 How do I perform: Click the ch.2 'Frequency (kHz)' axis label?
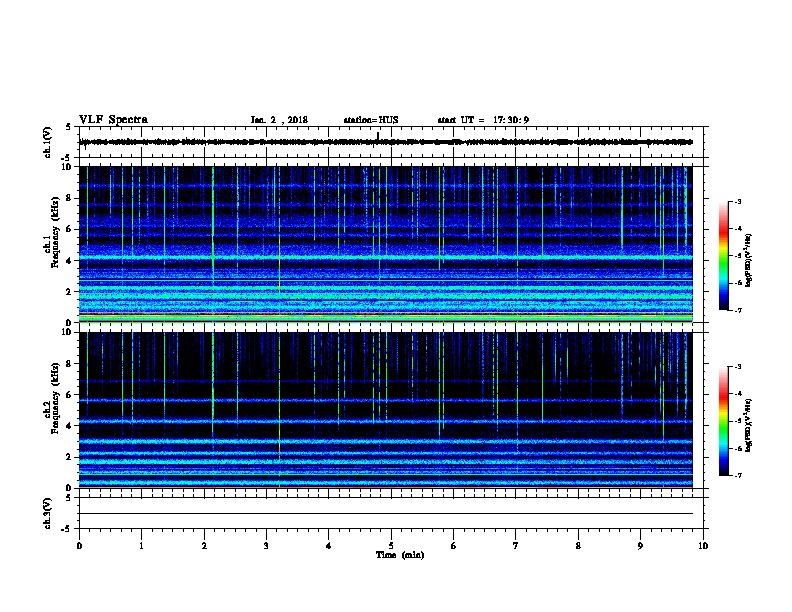pos(55,398)
